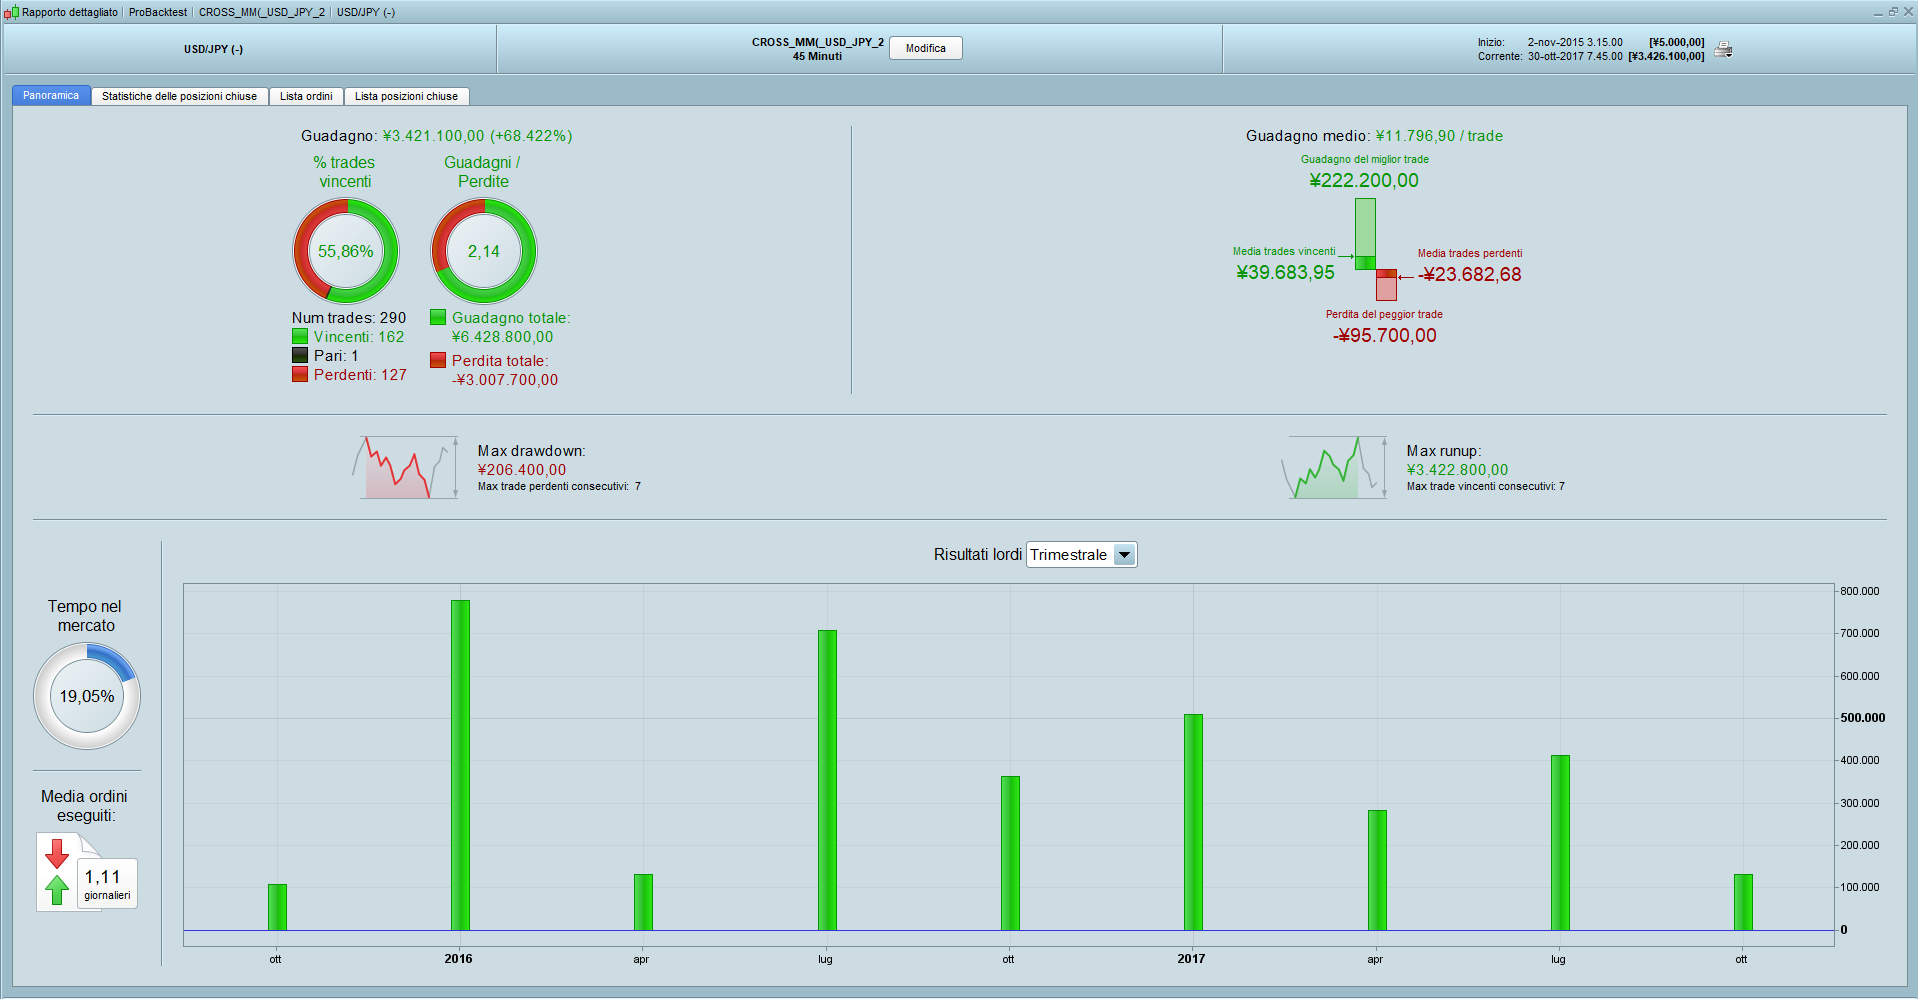Click the red Perdita totale swatch
This screenshot has width=1918, height=999.
[x=438, y=360]
